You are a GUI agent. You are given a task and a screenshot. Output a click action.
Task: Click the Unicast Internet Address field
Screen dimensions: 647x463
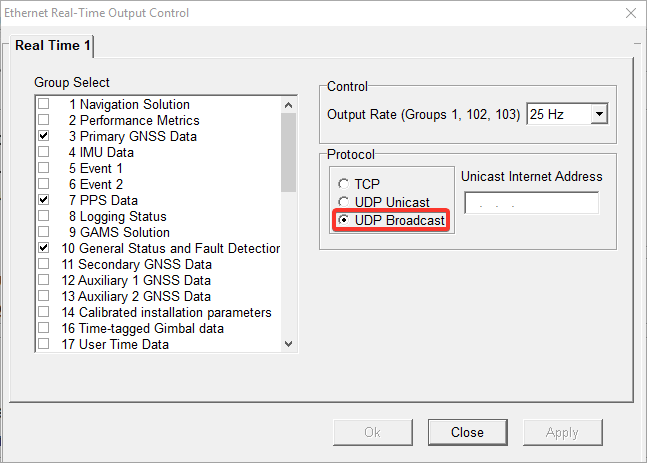531,203
